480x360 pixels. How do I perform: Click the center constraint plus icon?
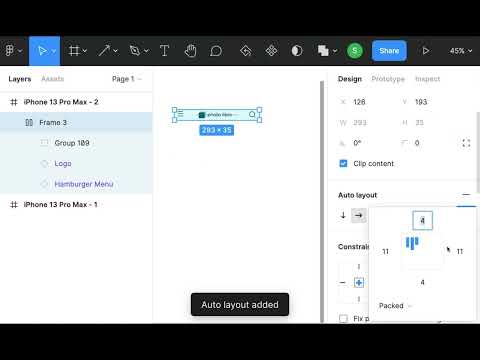coord(359,283)
